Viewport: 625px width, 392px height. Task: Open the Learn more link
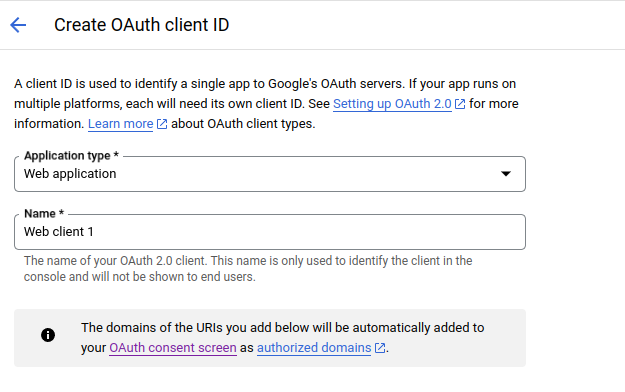(120, 124)
